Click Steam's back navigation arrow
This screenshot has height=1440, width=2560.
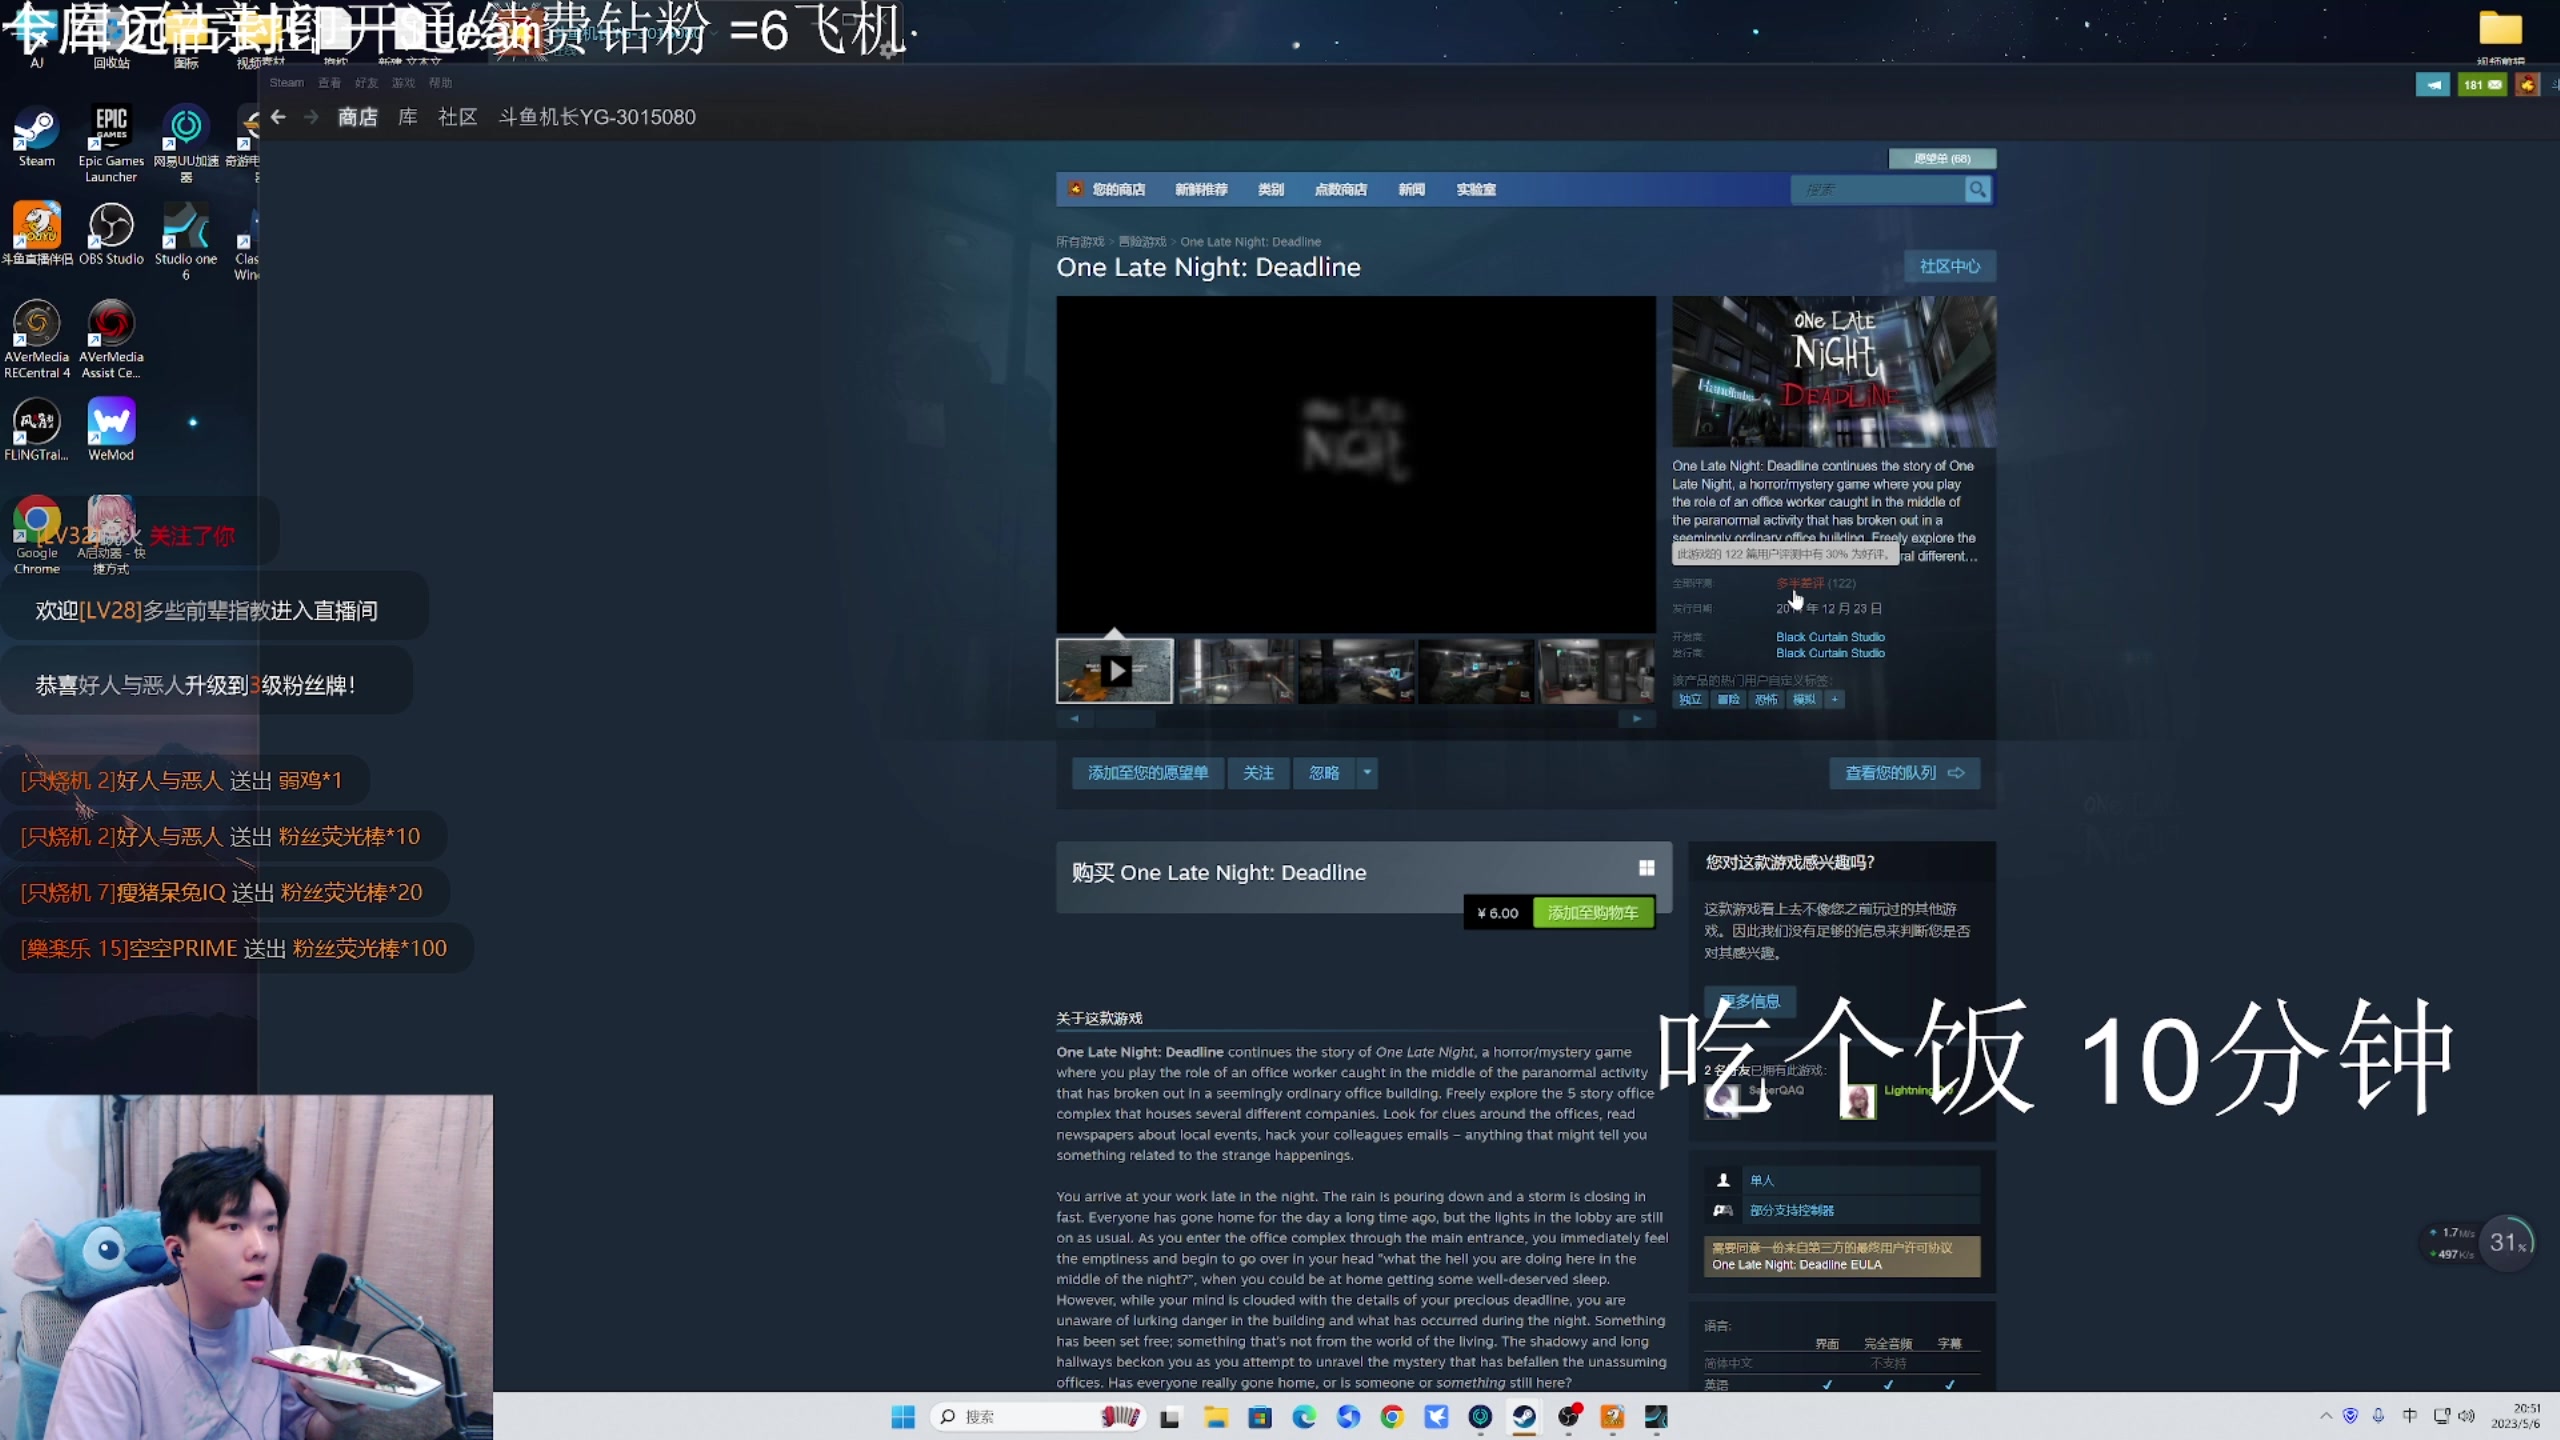click(x=278, y=117)
